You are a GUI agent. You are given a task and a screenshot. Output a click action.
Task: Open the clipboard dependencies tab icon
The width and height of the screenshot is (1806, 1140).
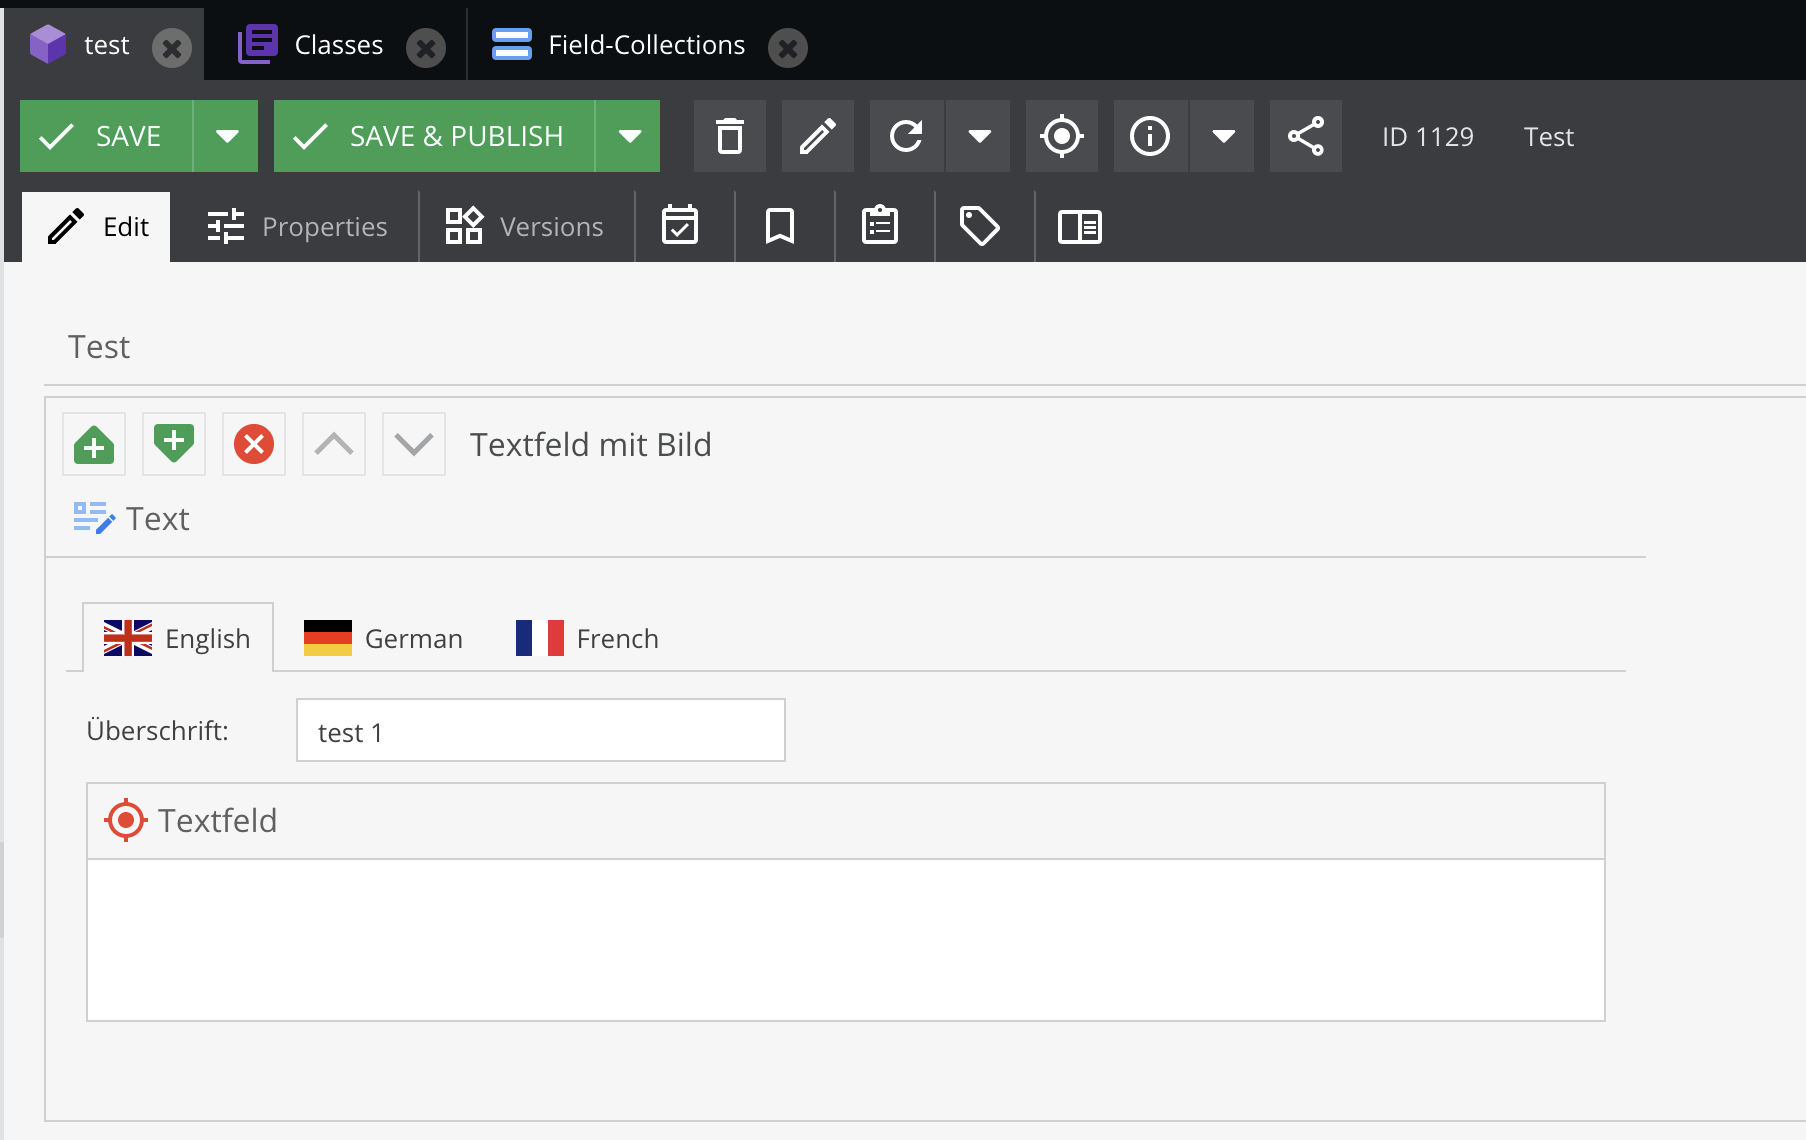[x=880, y=226]
